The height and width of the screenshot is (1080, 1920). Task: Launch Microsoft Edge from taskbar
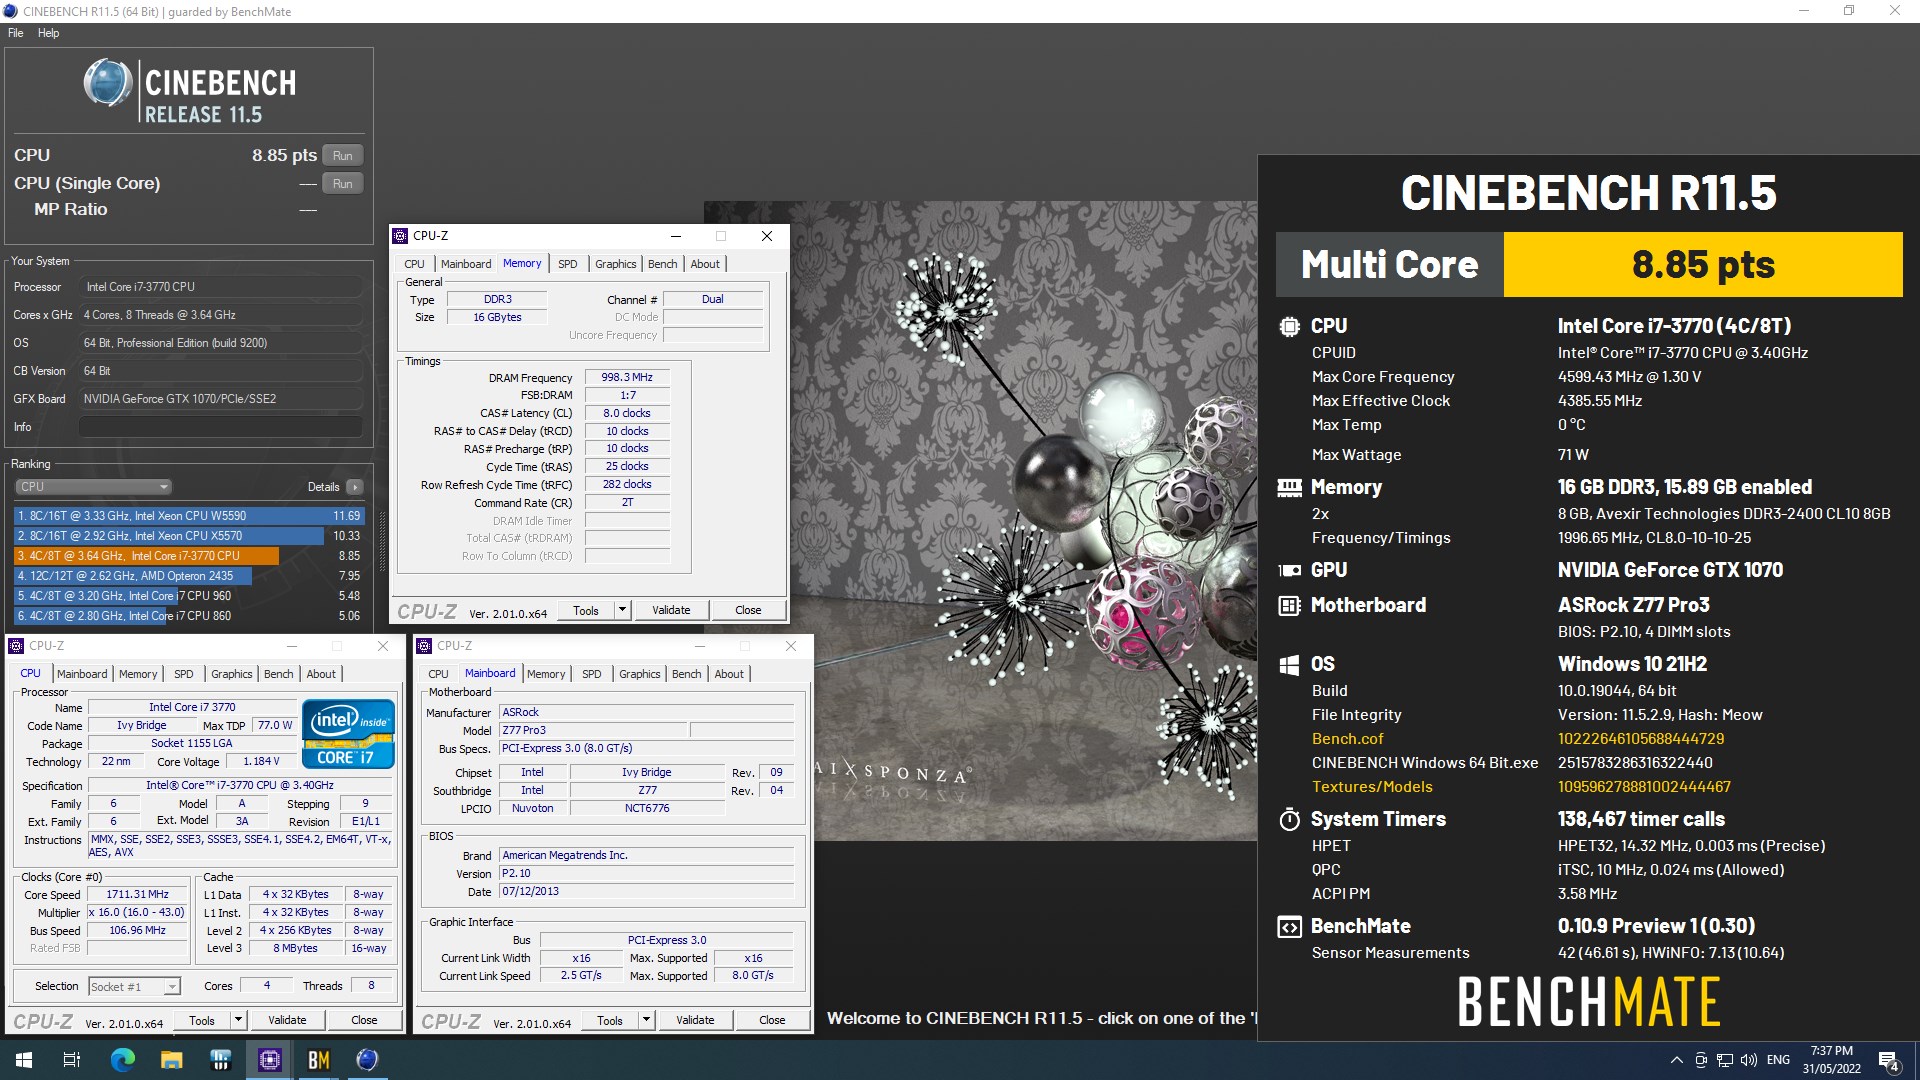click(x=122, y=1060)
